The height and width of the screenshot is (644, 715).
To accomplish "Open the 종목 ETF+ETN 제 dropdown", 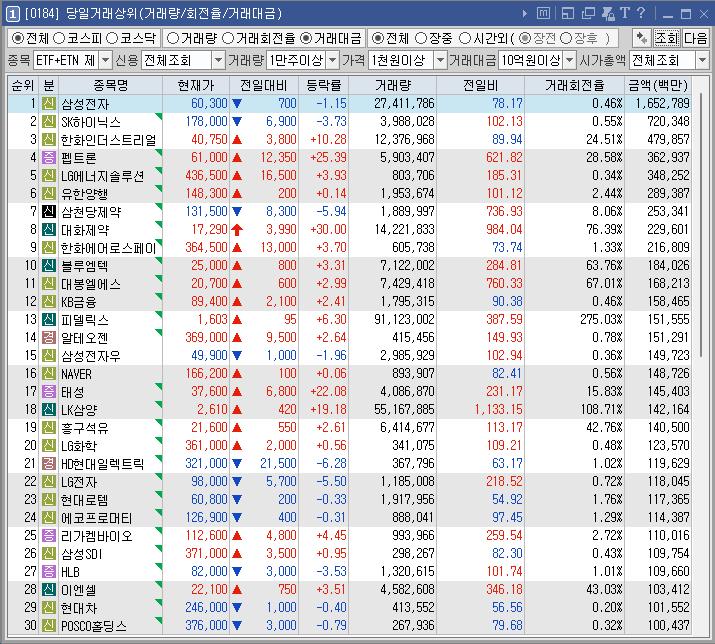I will click(105, 60).
